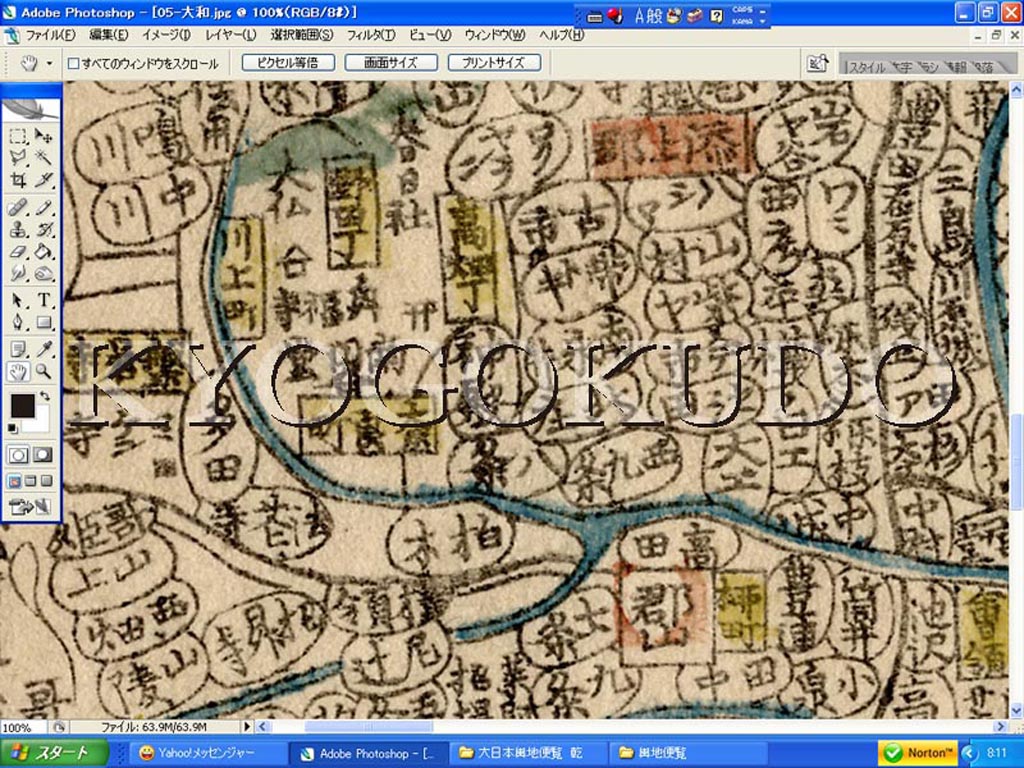Viewport: 1024px width, 768px height.
Task: Open the ファイル(F) menu
Action: coord(50,35)
